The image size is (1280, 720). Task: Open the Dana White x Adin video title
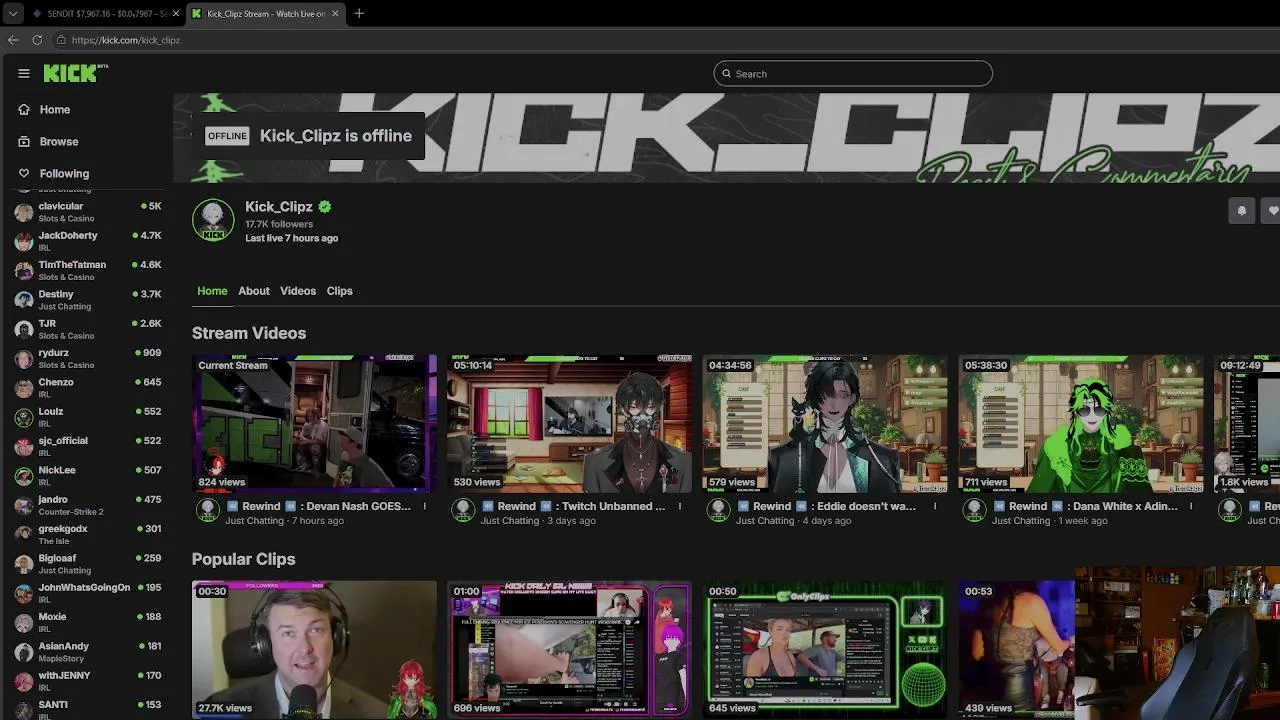pyautogui.click(x=1085, y=506)
